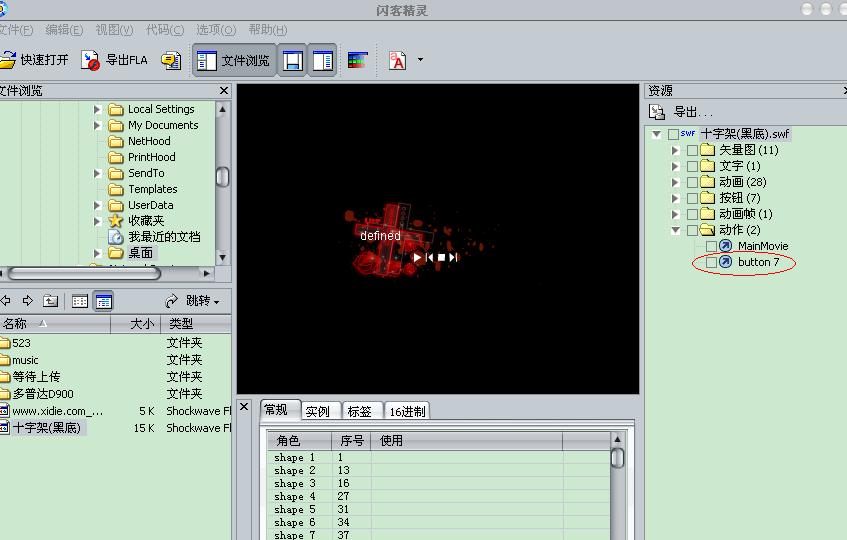847x540 pixels.
Task: Open dropdown arrow next to letter A icon
Action: click(420, 59)
